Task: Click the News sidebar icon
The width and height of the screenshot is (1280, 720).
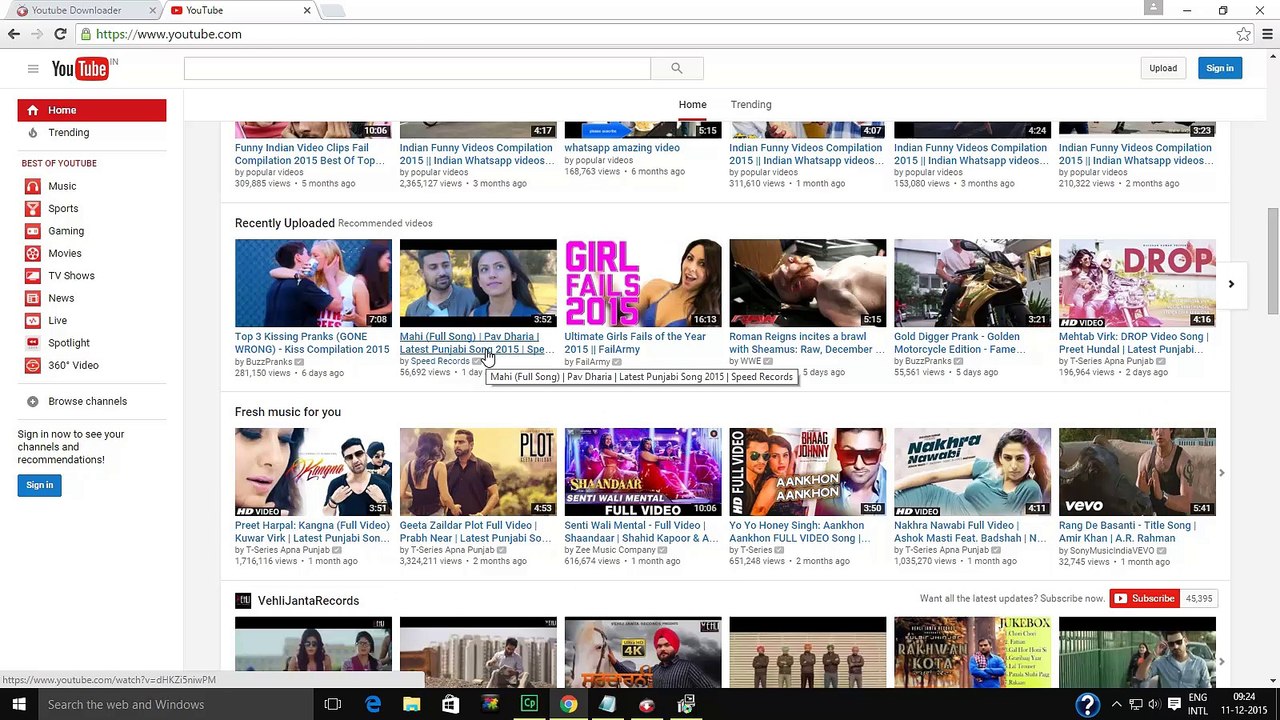Action: [x=33, y=298]
